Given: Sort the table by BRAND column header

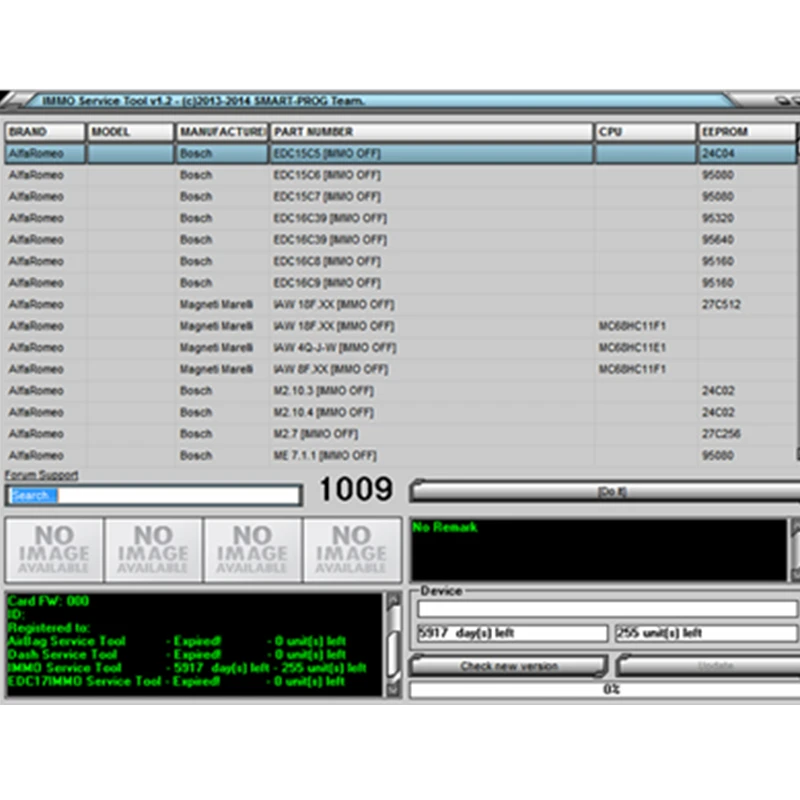Looking at the screenshot, I should tap(44, 131).
